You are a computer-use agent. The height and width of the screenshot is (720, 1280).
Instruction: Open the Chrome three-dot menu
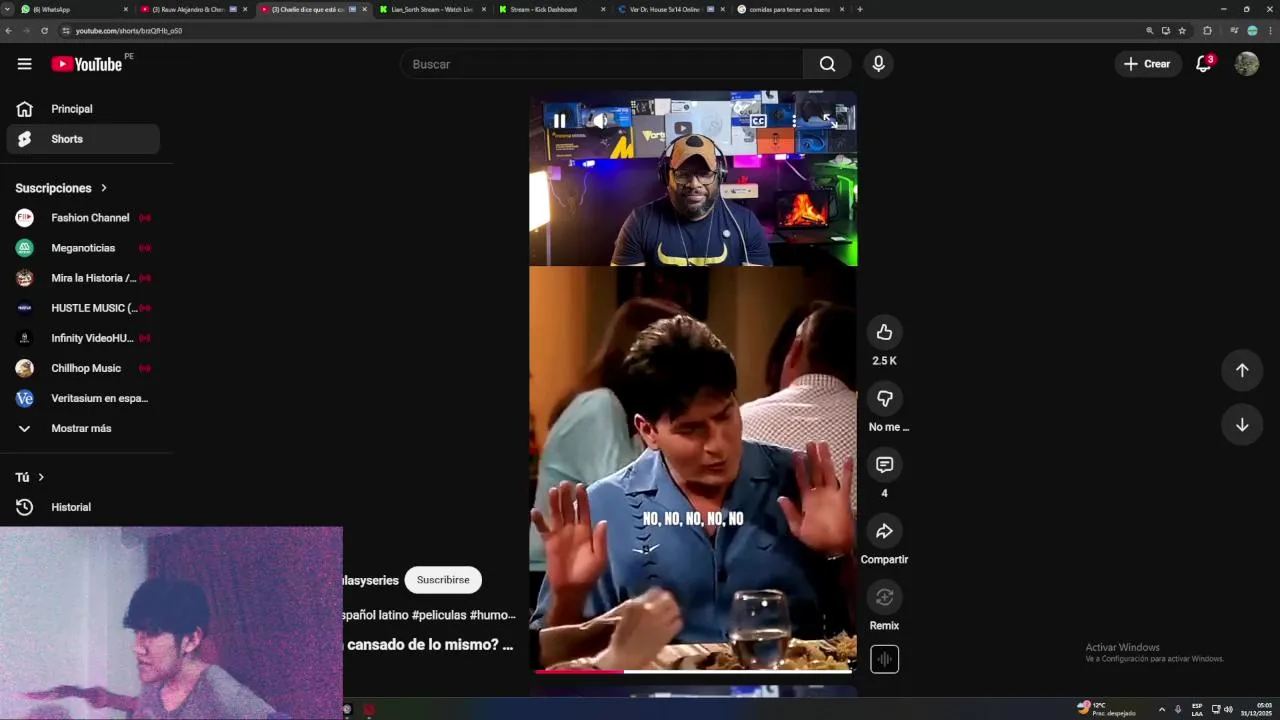click(1270, 31)
